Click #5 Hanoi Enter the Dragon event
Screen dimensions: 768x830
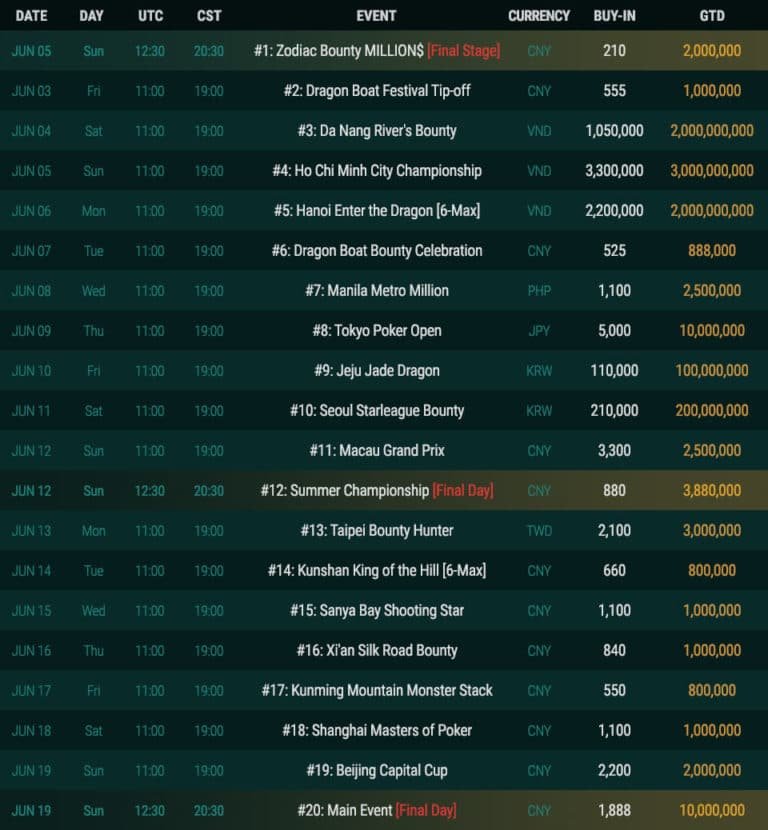376,210
